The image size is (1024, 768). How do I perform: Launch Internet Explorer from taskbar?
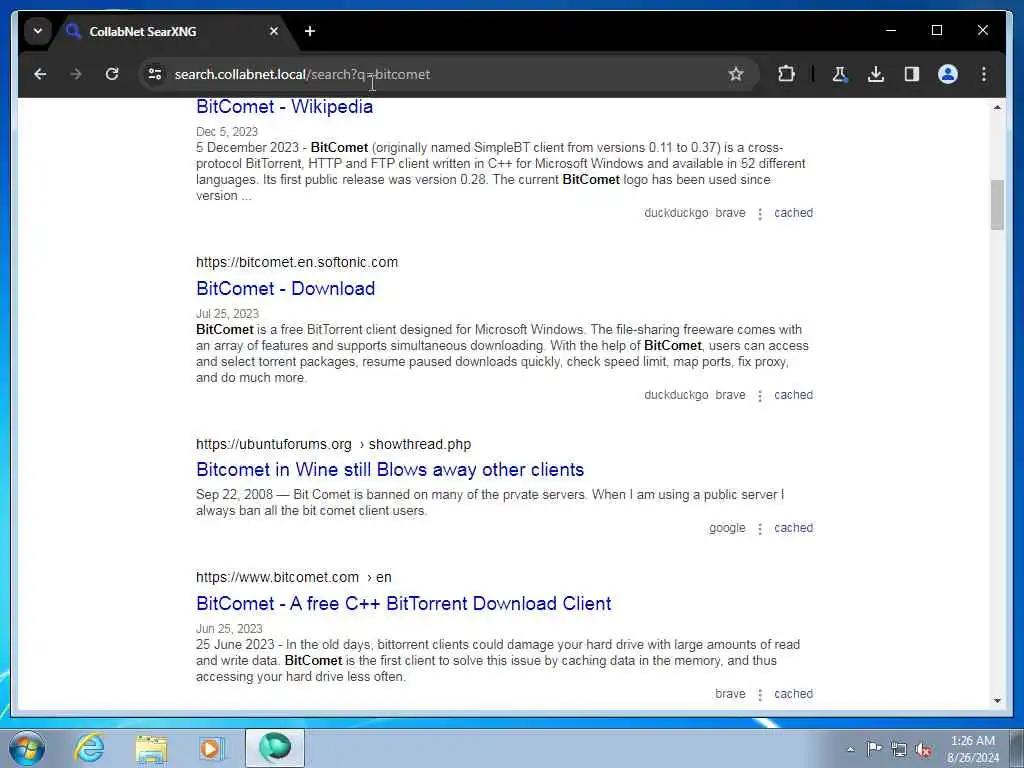click(x=89, y=748)
